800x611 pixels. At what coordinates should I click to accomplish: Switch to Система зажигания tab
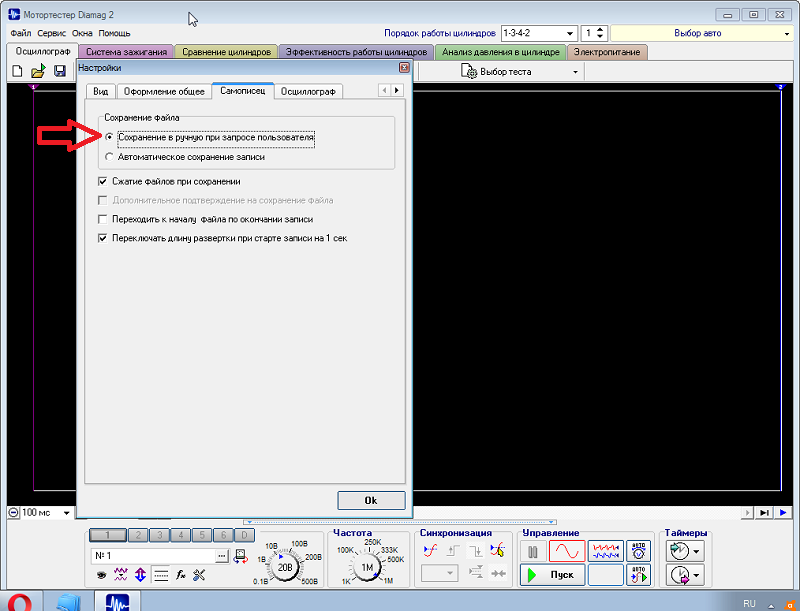click(126, 52)
